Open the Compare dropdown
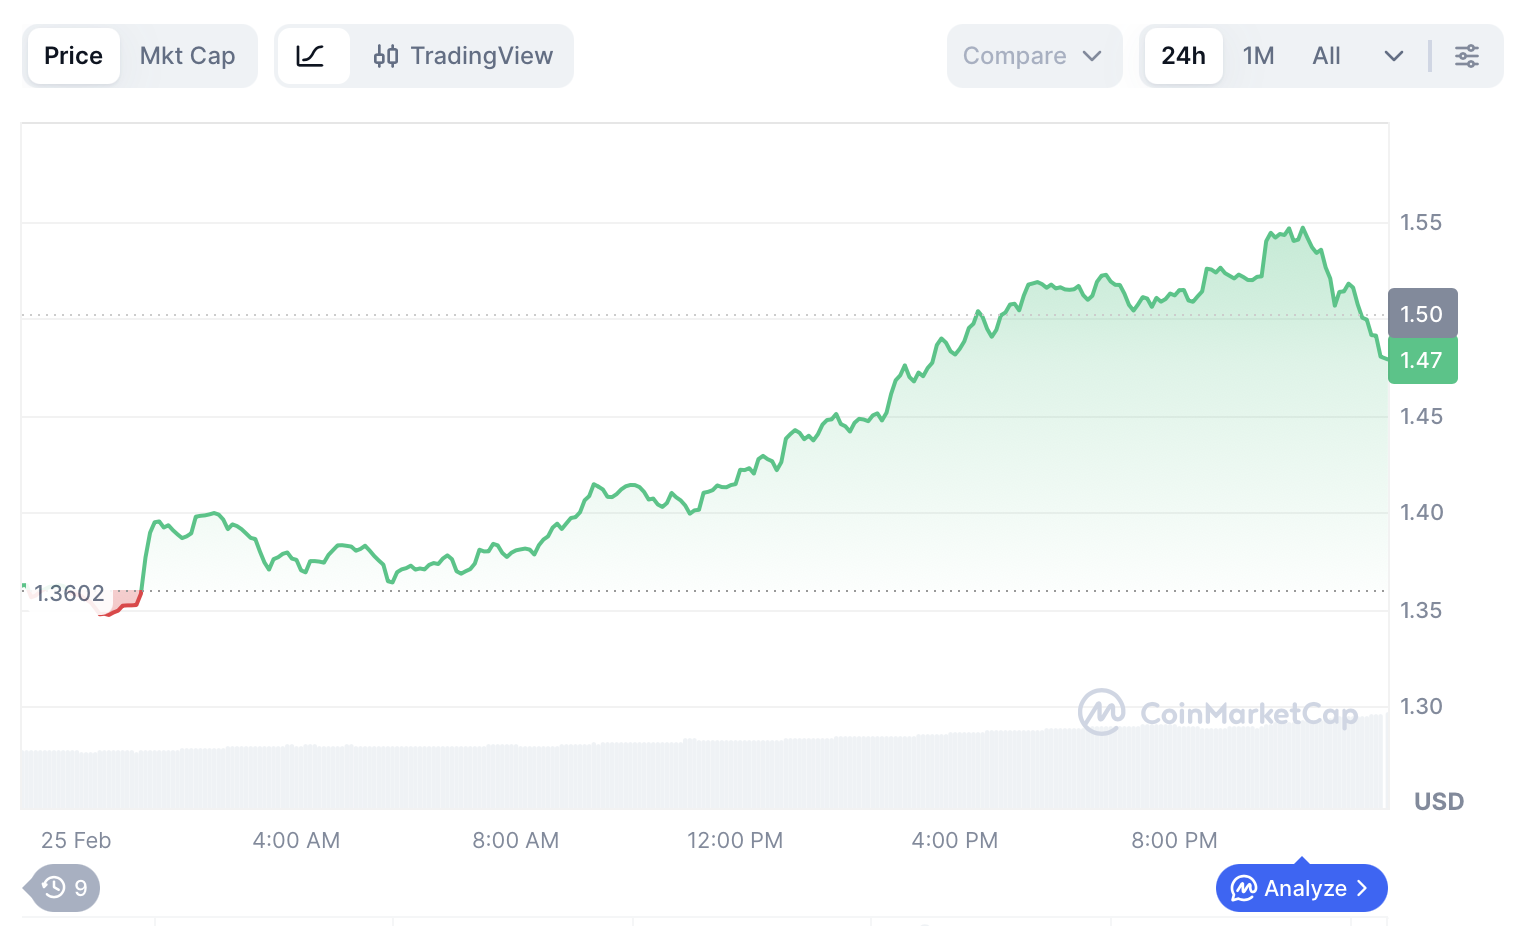Image resolution: width=1520 pixels, height=926 pixels. 1033,56
